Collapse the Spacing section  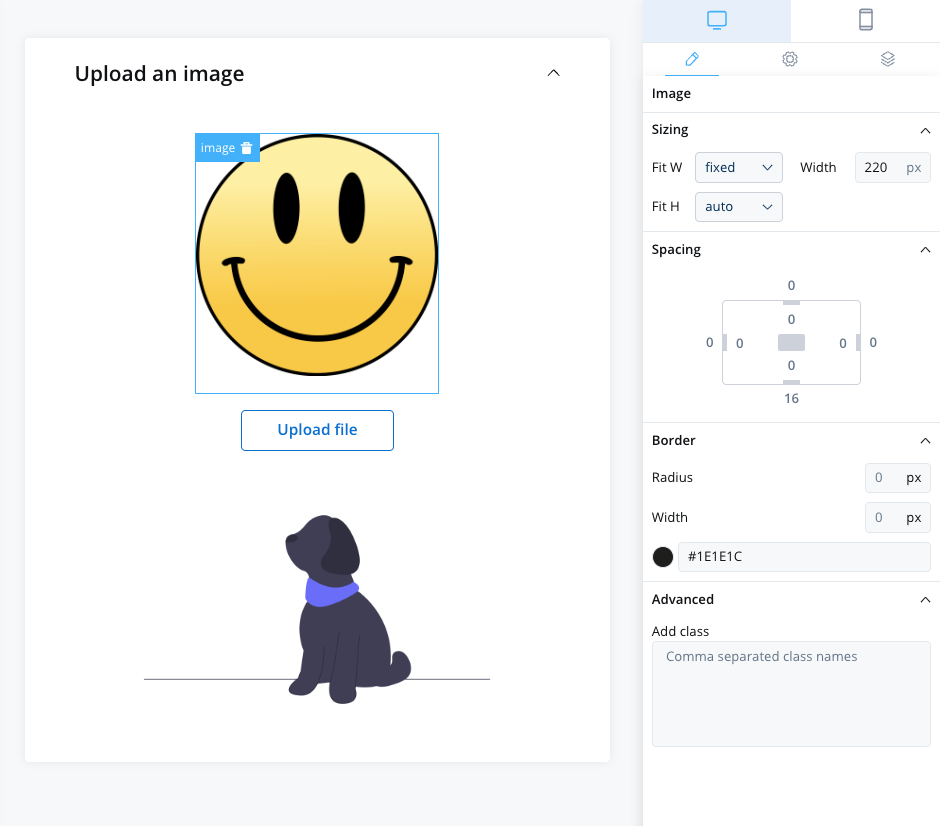coord(925,250)
